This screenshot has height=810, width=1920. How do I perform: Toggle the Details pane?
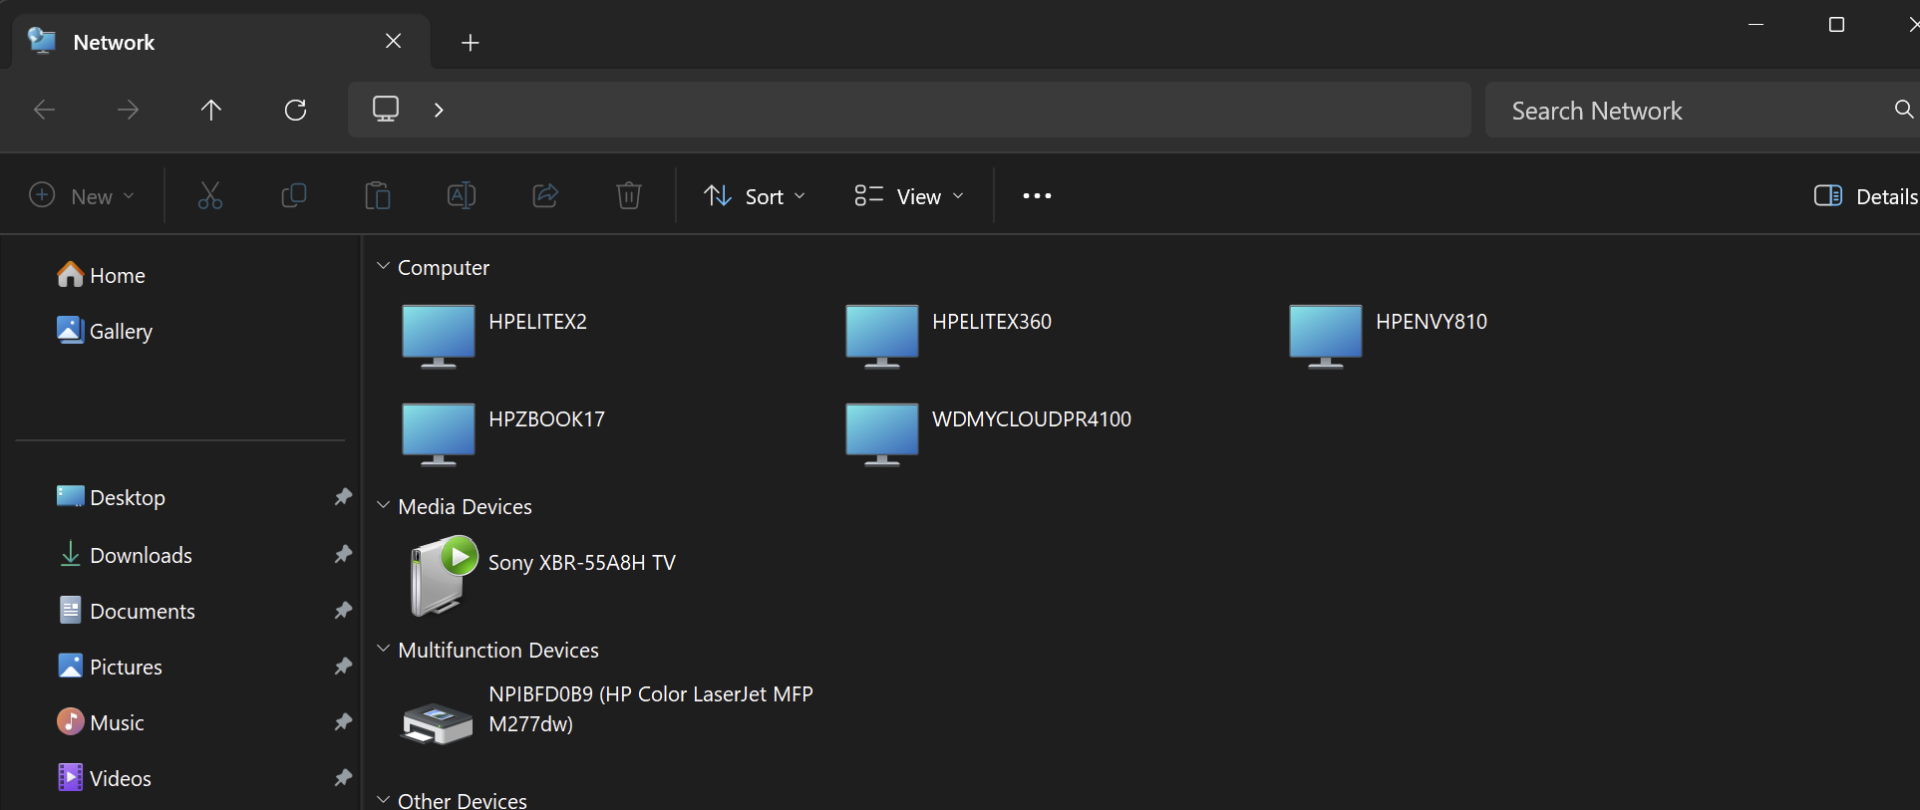coord(1866,196)
